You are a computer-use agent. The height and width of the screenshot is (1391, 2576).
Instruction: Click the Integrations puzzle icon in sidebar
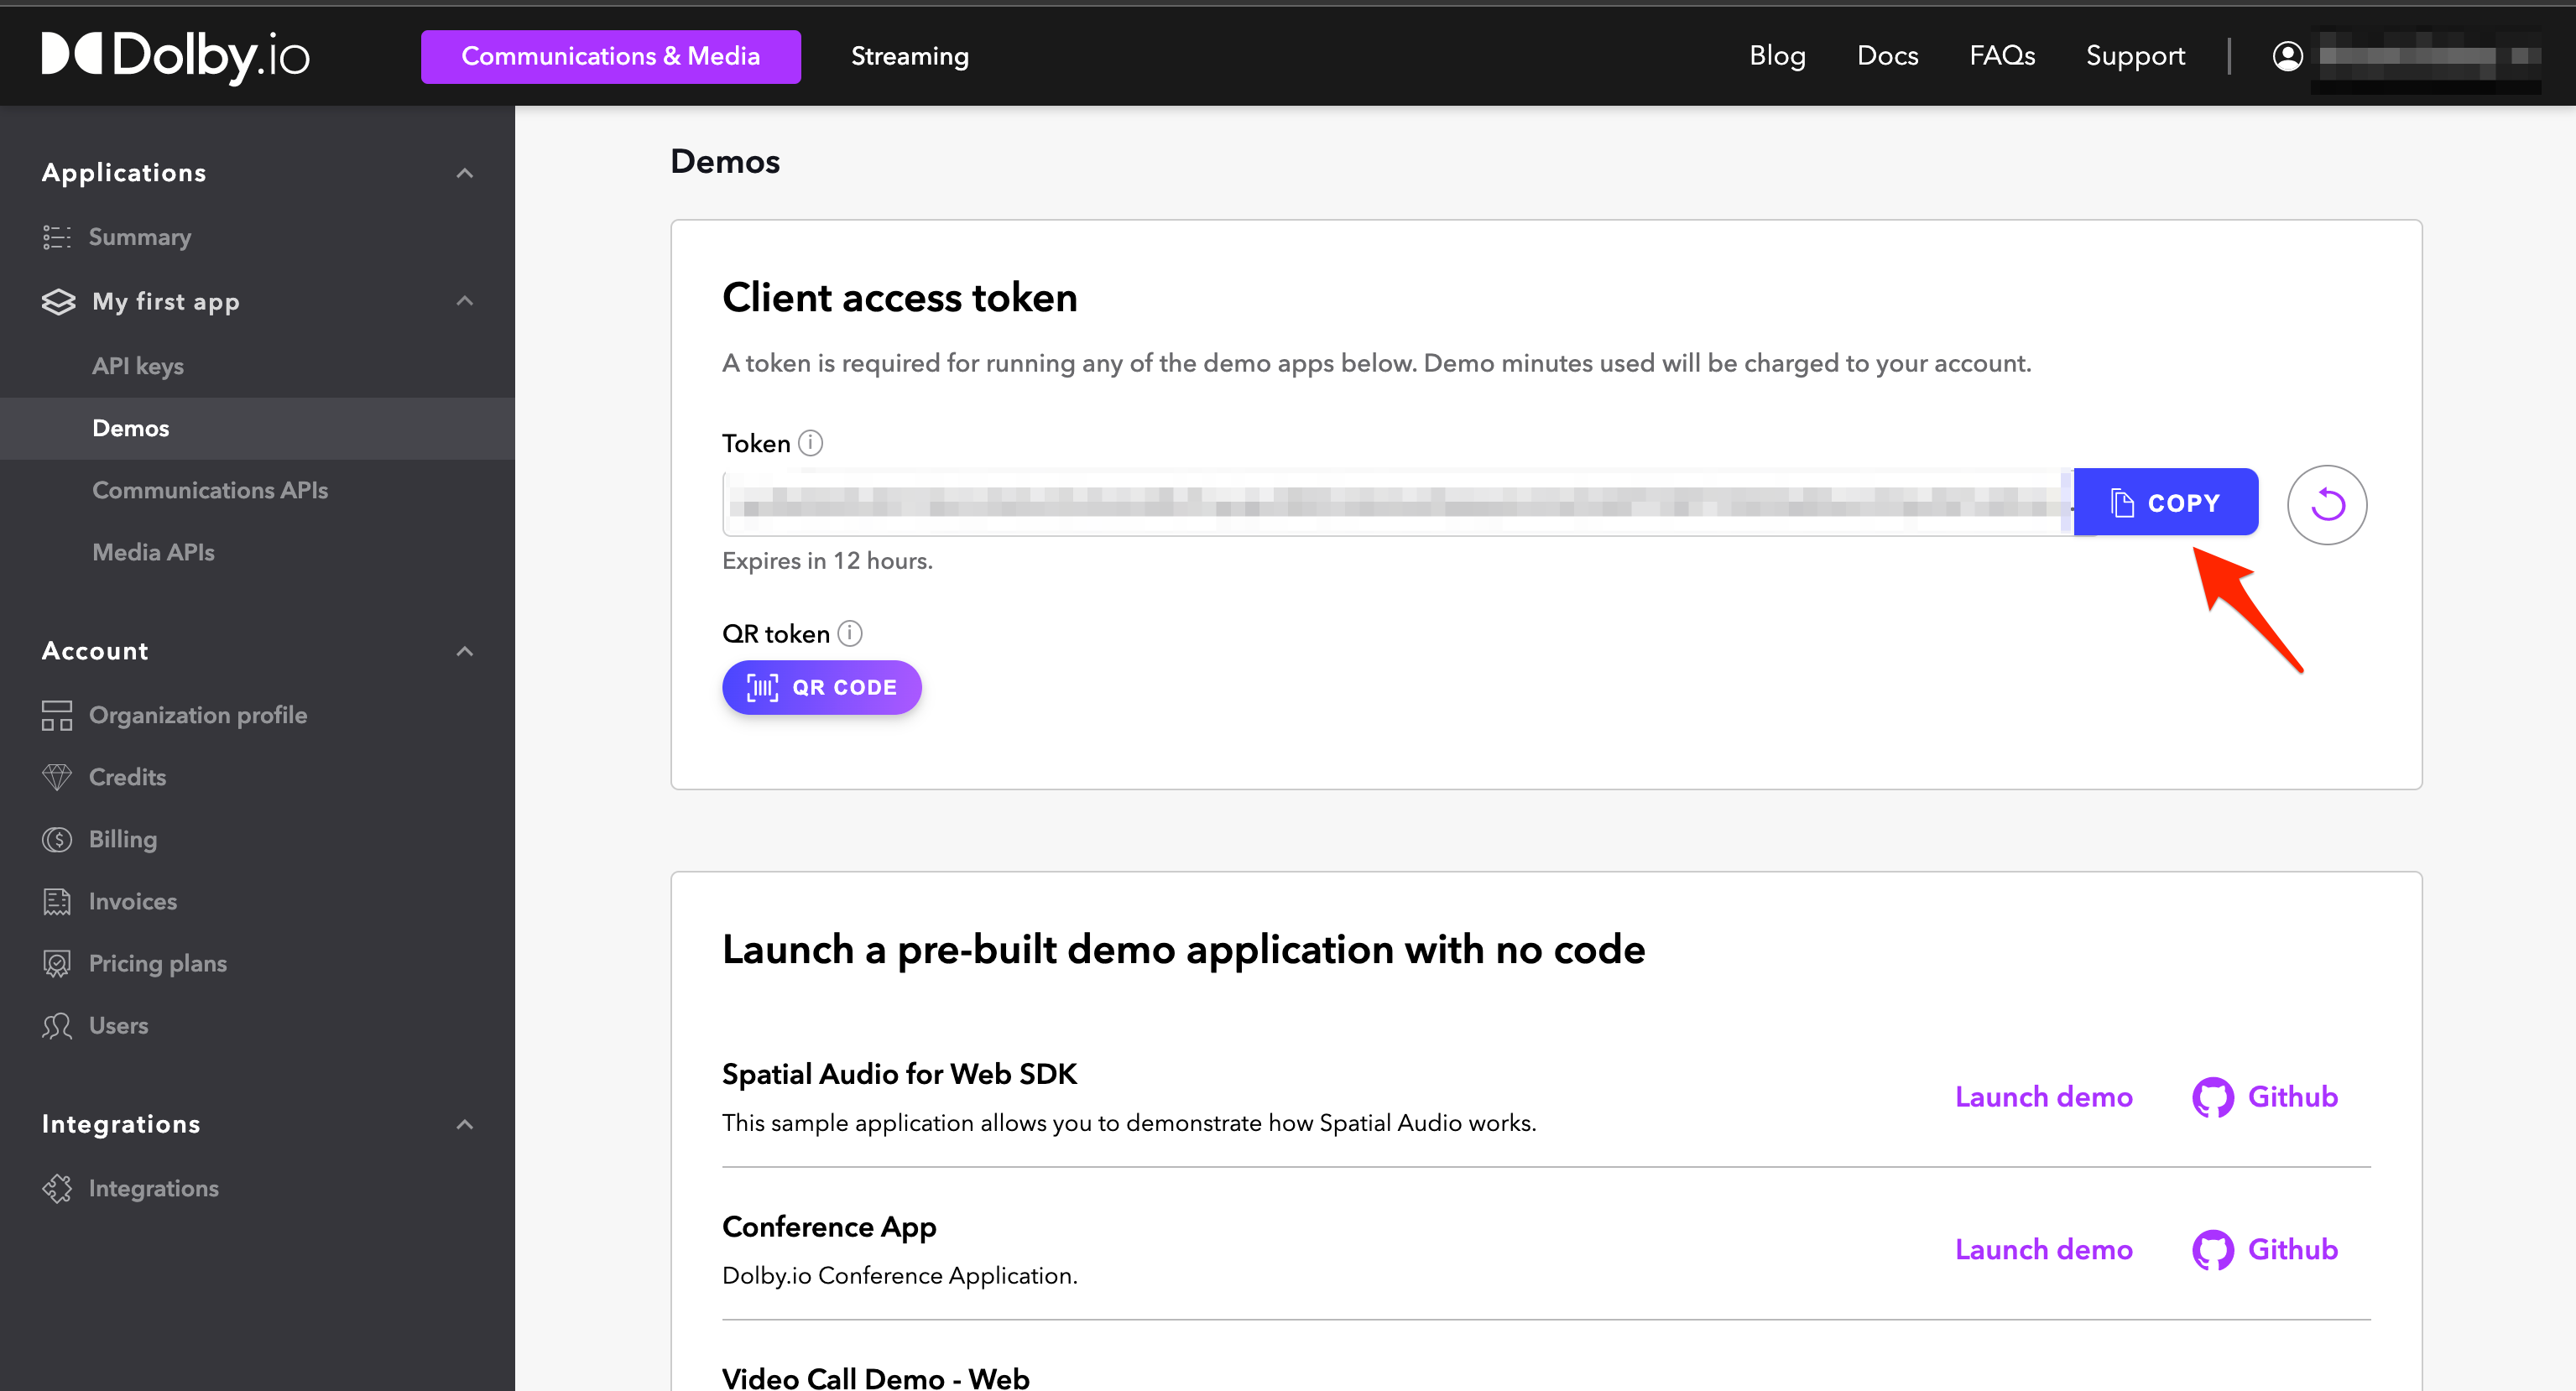click(x=57, y=1188)
